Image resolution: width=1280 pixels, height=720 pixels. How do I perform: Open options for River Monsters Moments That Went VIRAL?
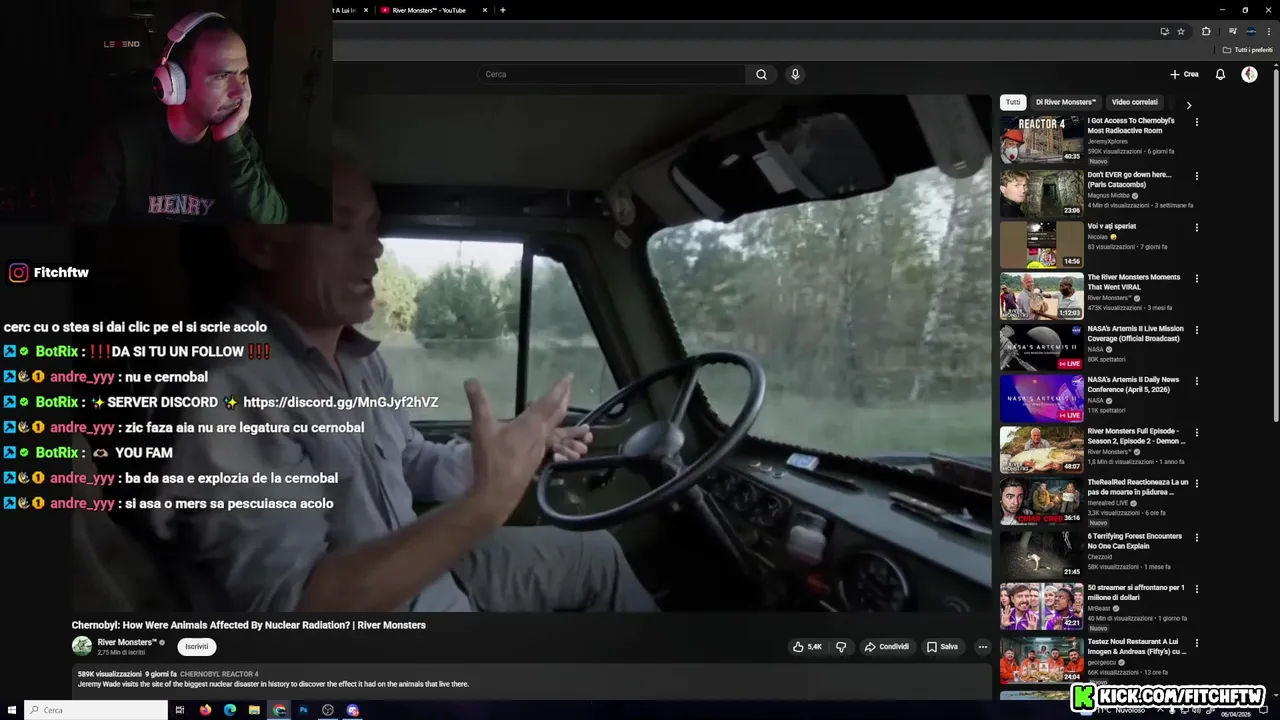click(1197, 279)
